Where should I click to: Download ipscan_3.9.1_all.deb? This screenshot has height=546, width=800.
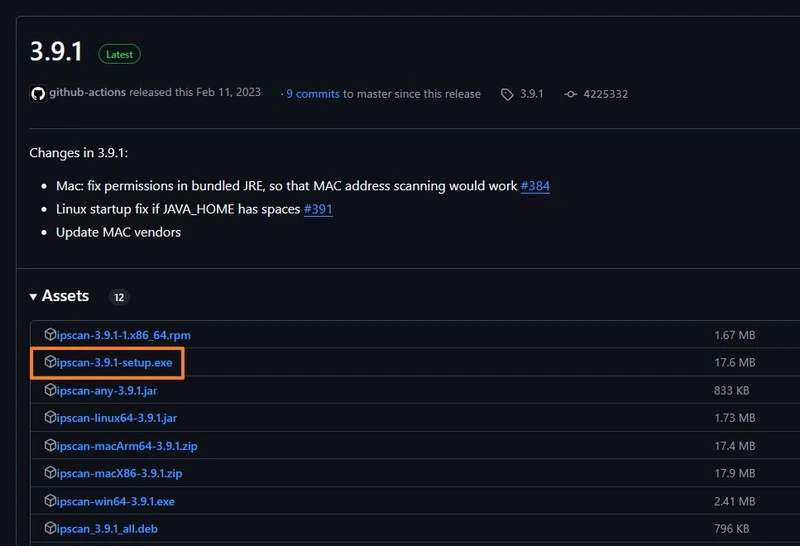tap(107, 529)
